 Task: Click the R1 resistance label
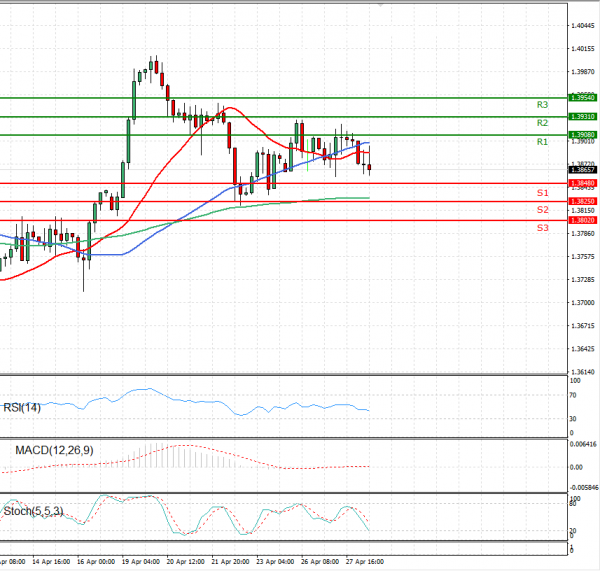(x=542, y=142)
